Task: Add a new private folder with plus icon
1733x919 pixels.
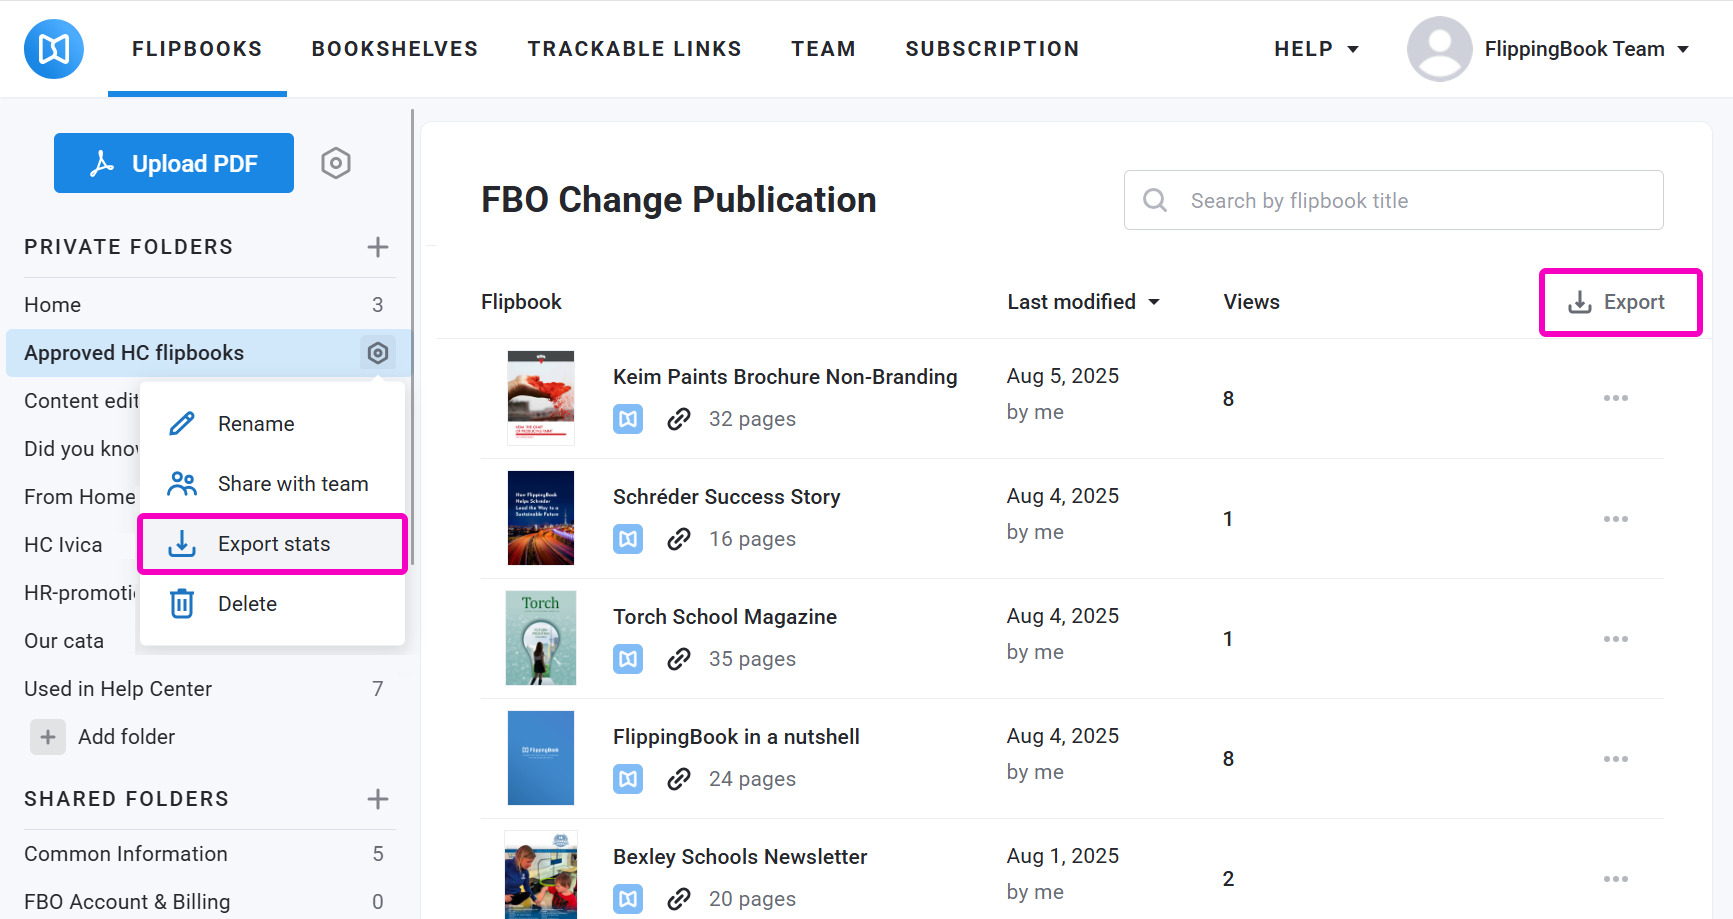Action: click(377, 247)
